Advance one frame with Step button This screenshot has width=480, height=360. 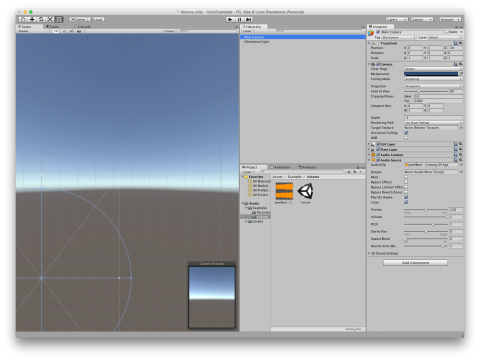coord(248,19)
